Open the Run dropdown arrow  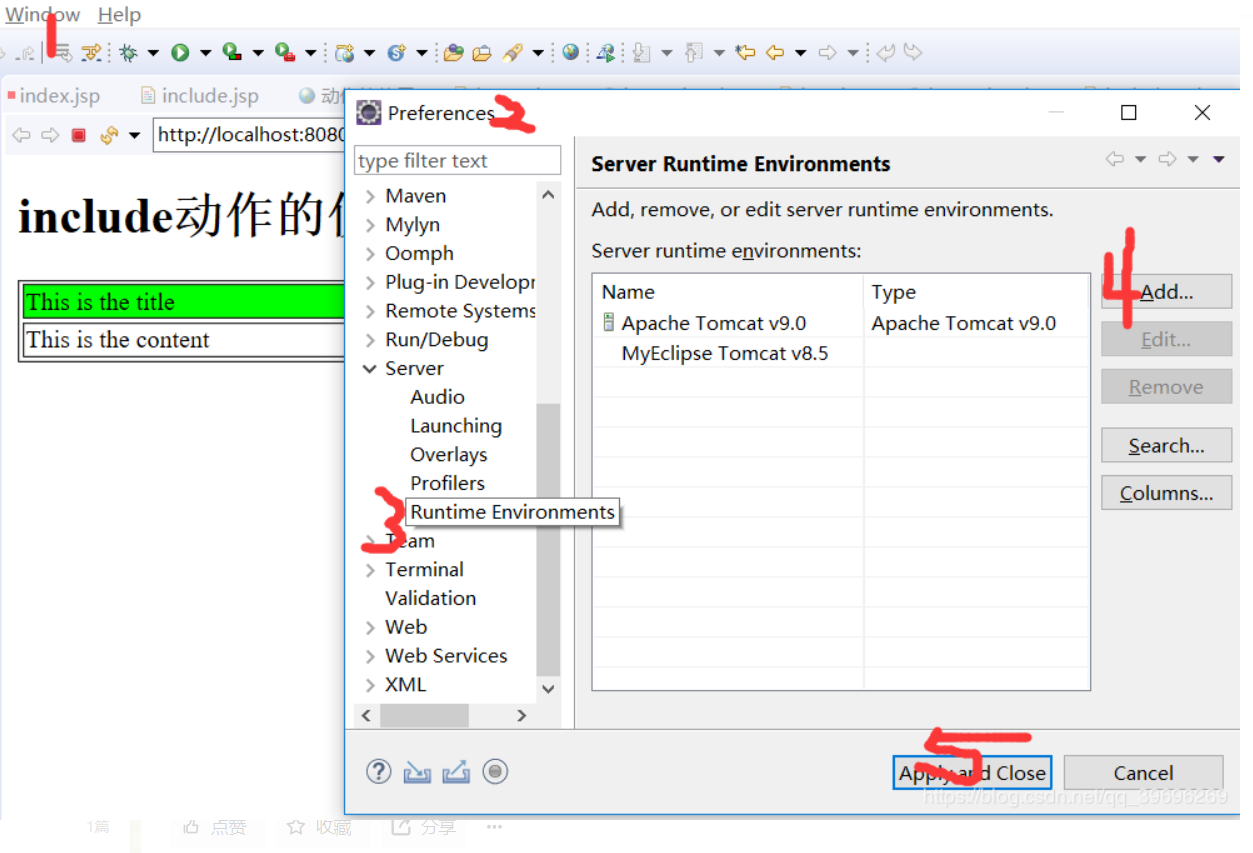205,53
